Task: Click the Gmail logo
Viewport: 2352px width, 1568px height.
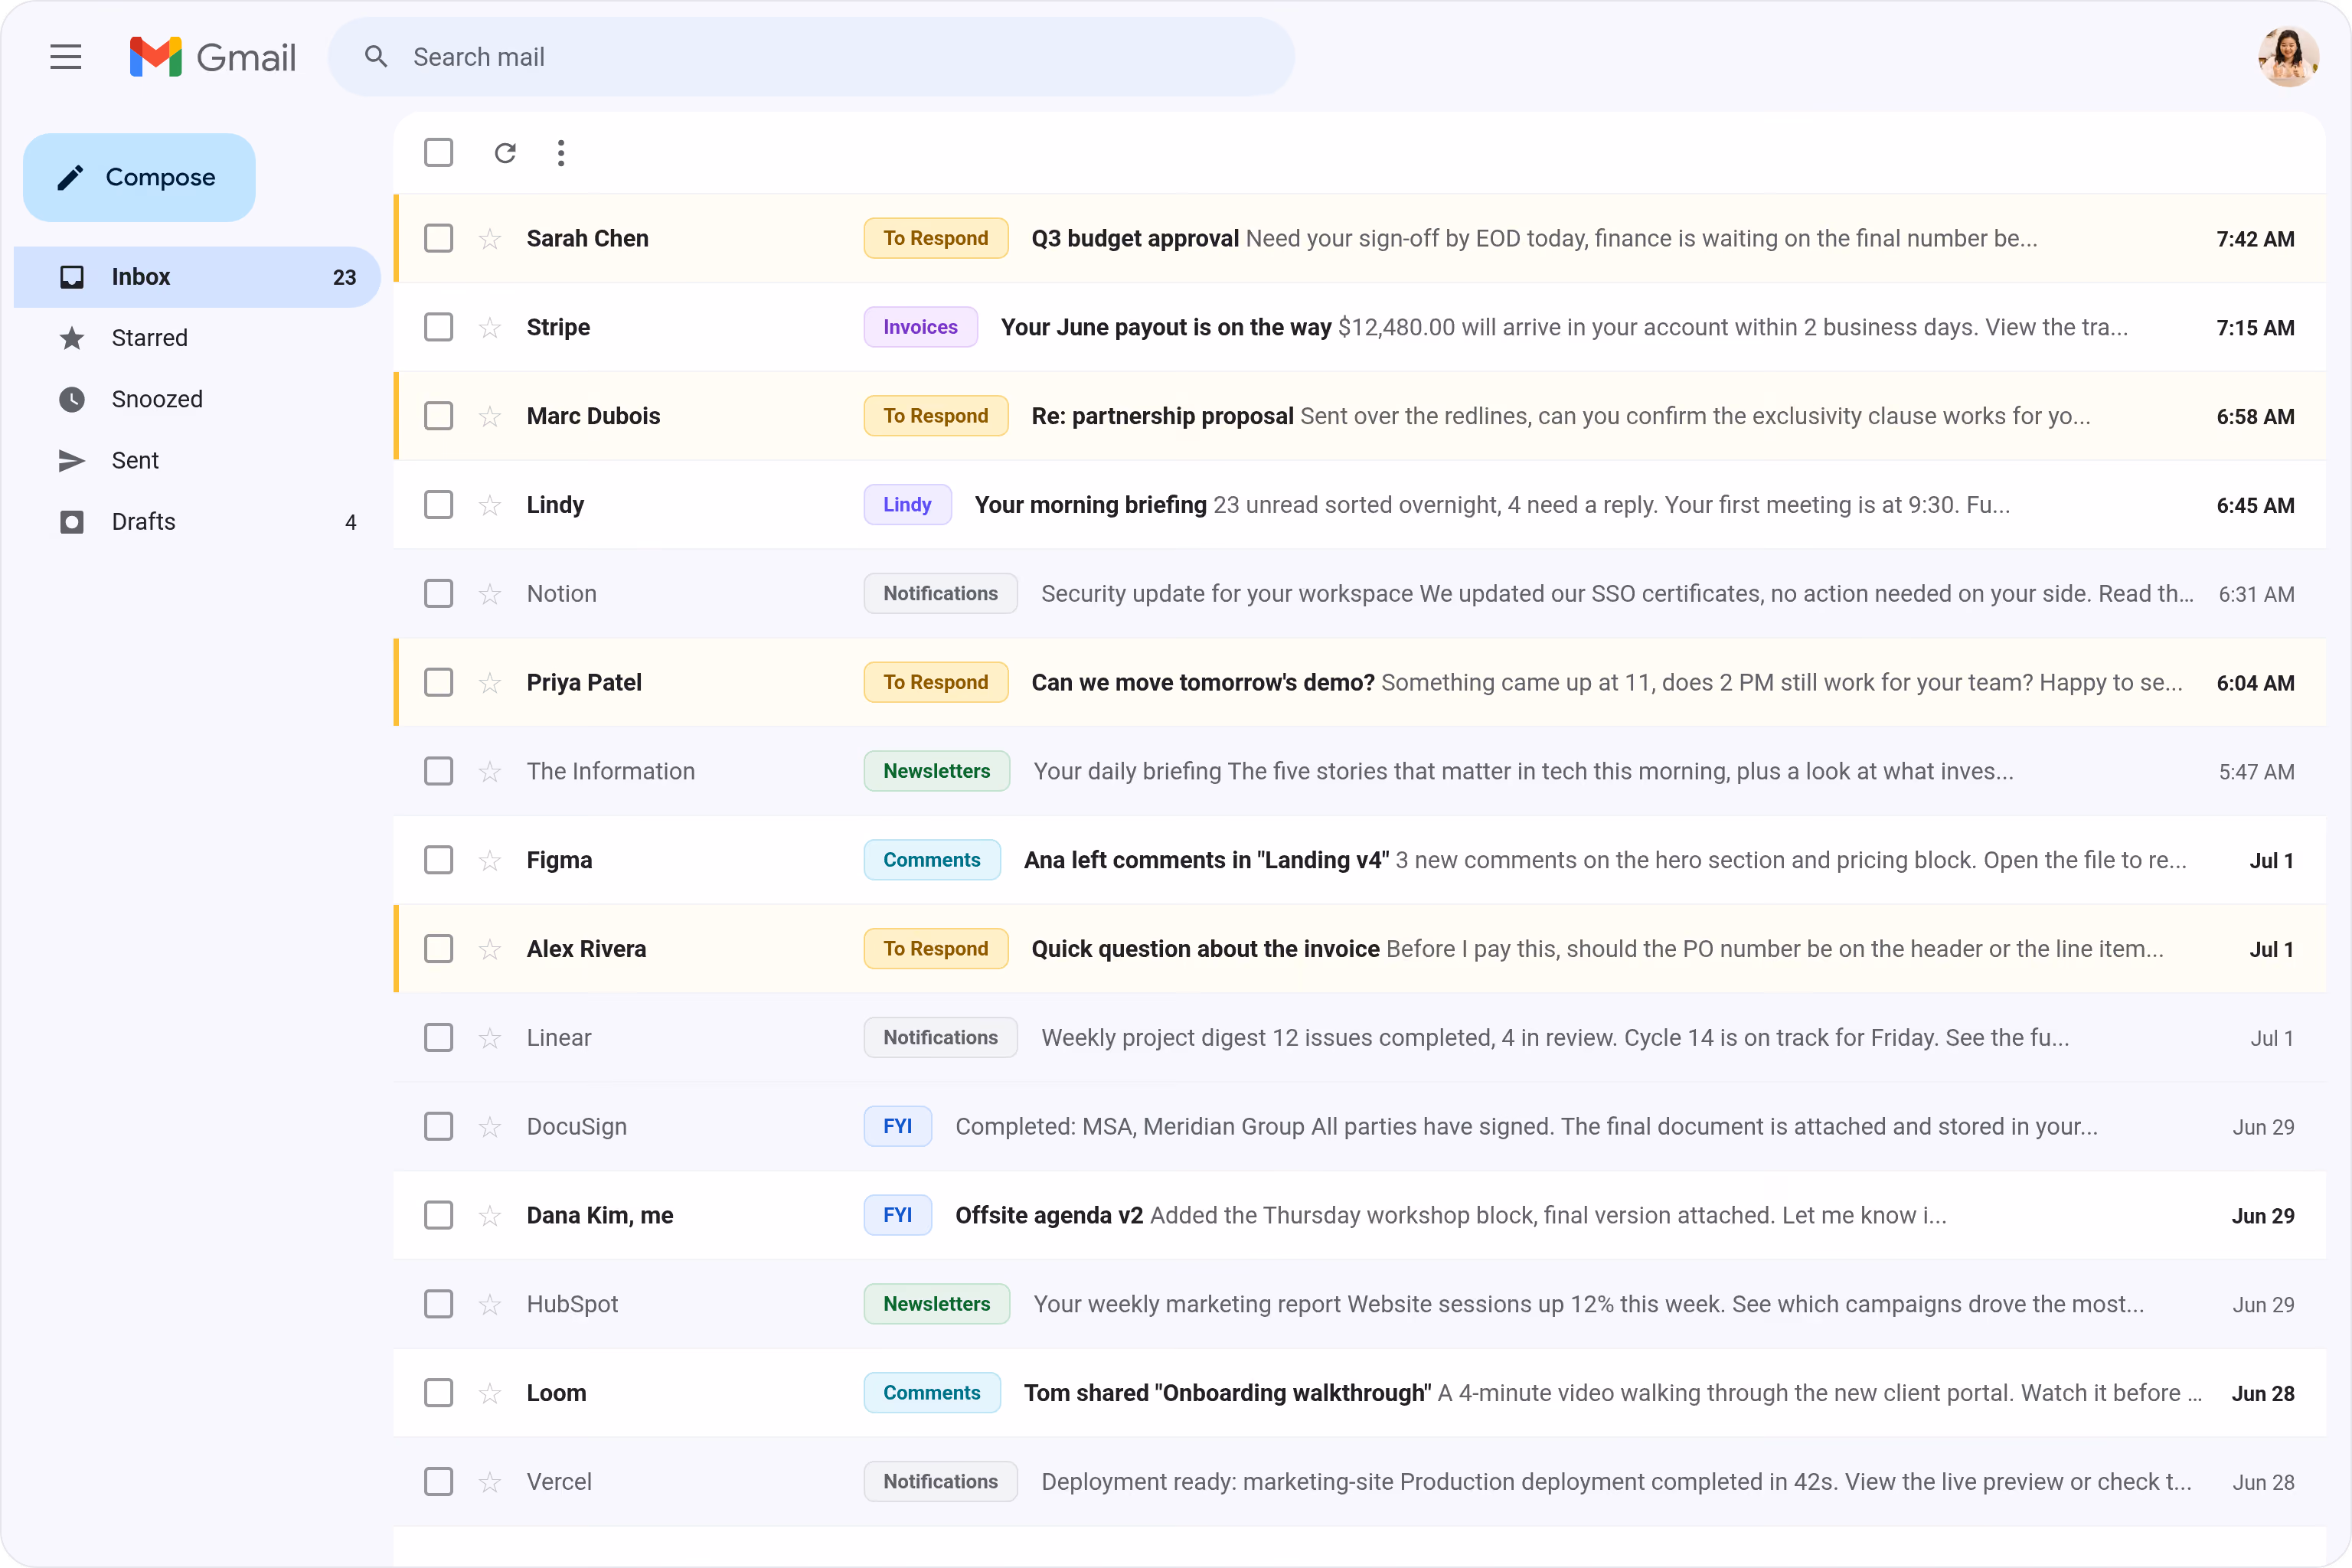Action: click(x=213, y=57)
